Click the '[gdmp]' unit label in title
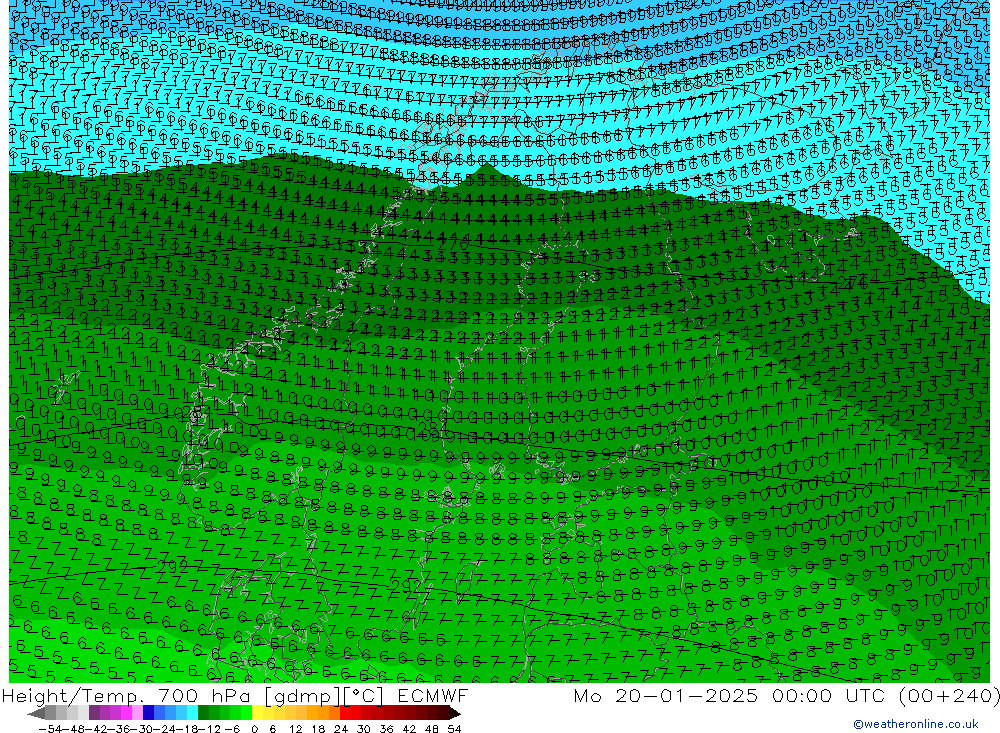Viewport: 1000px width, 733px height. [302, 696]
